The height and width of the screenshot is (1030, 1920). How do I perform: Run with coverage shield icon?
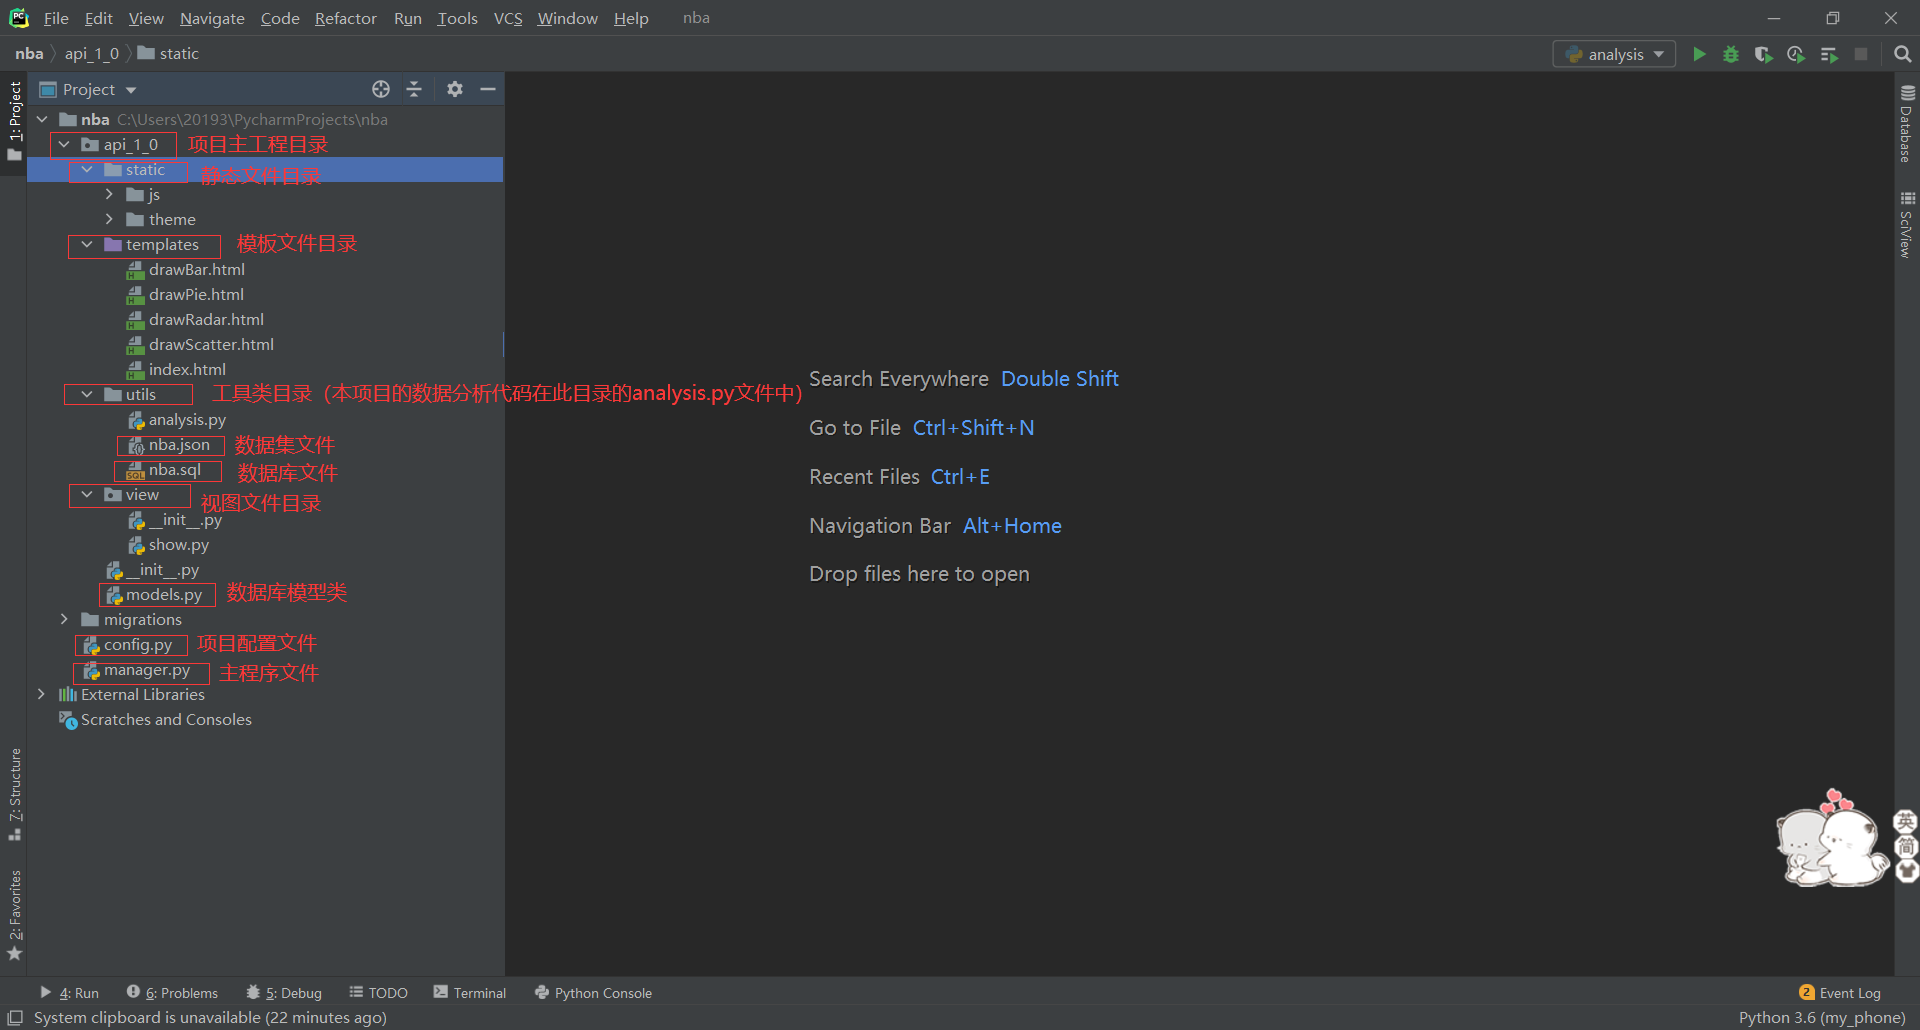pyautogui.click(x=1763, y=54)
